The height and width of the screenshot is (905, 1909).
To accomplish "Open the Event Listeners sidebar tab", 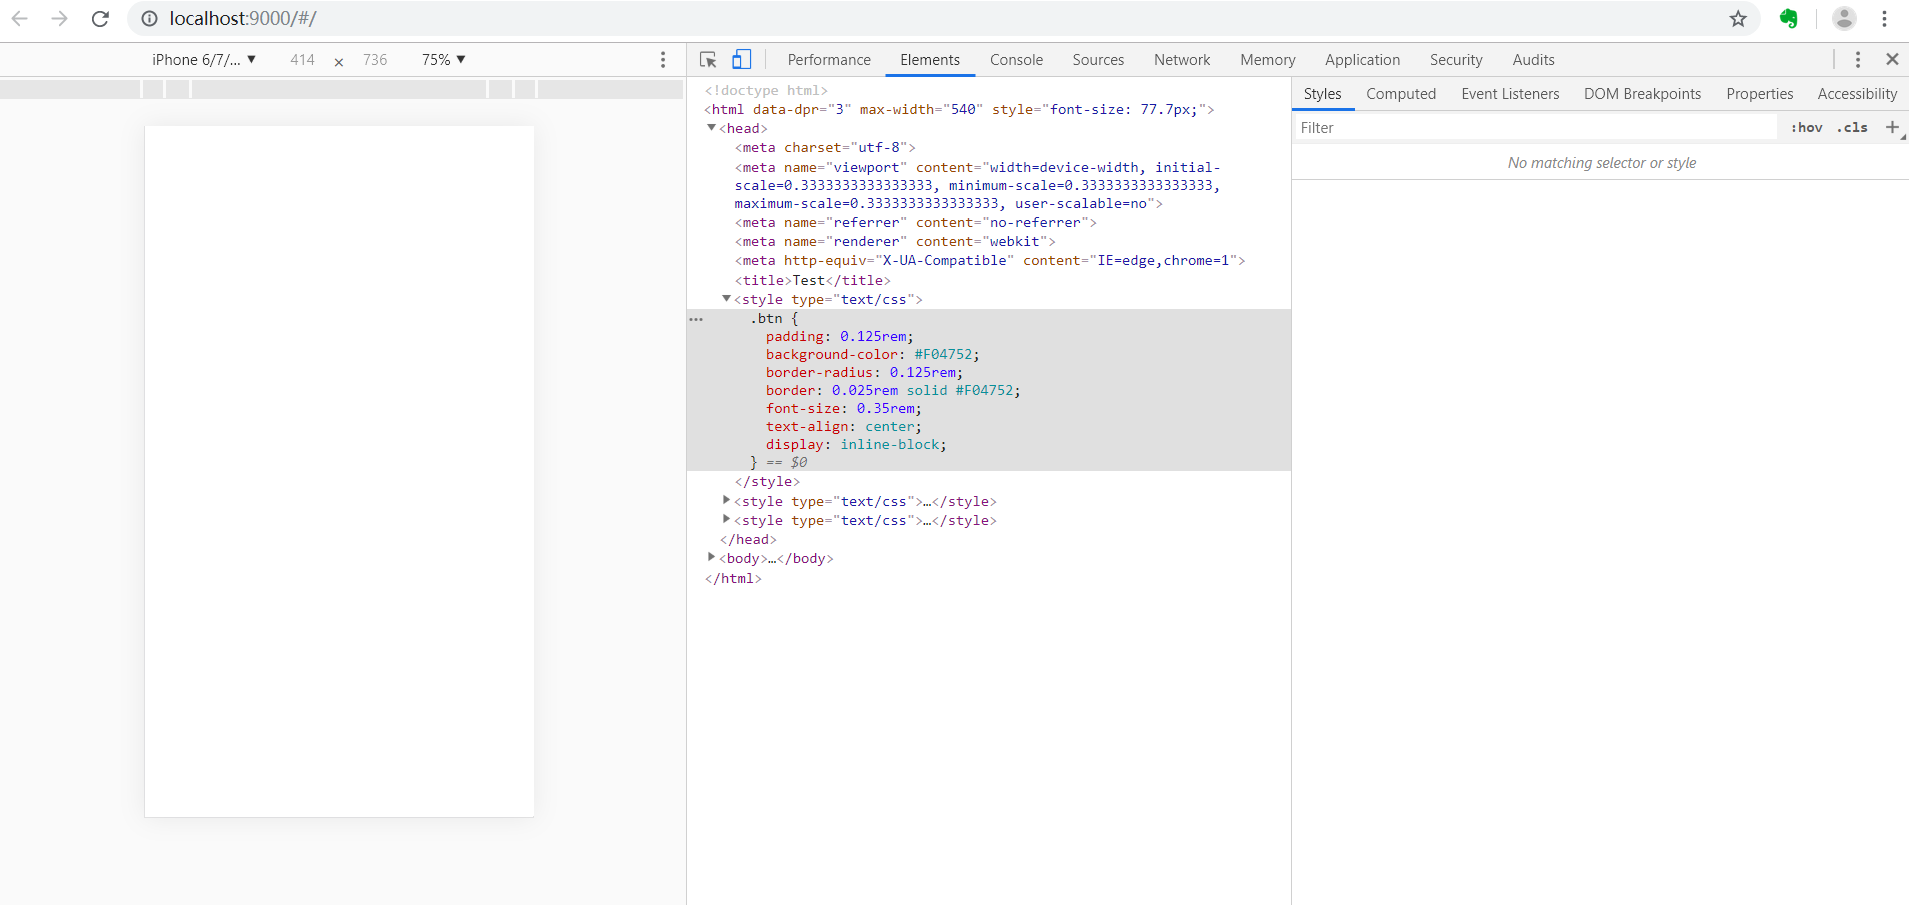I will pyautogui.click(x=1510, y=94).
